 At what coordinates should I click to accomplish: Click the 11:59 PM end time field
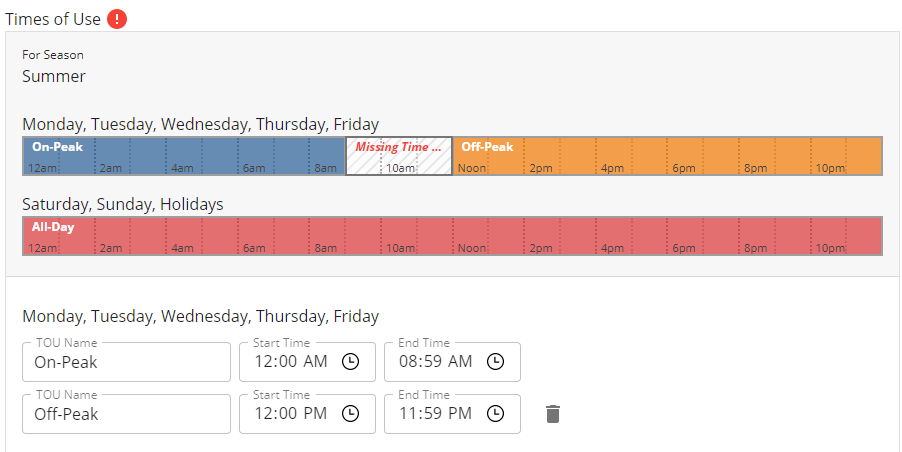coord(435,414)
